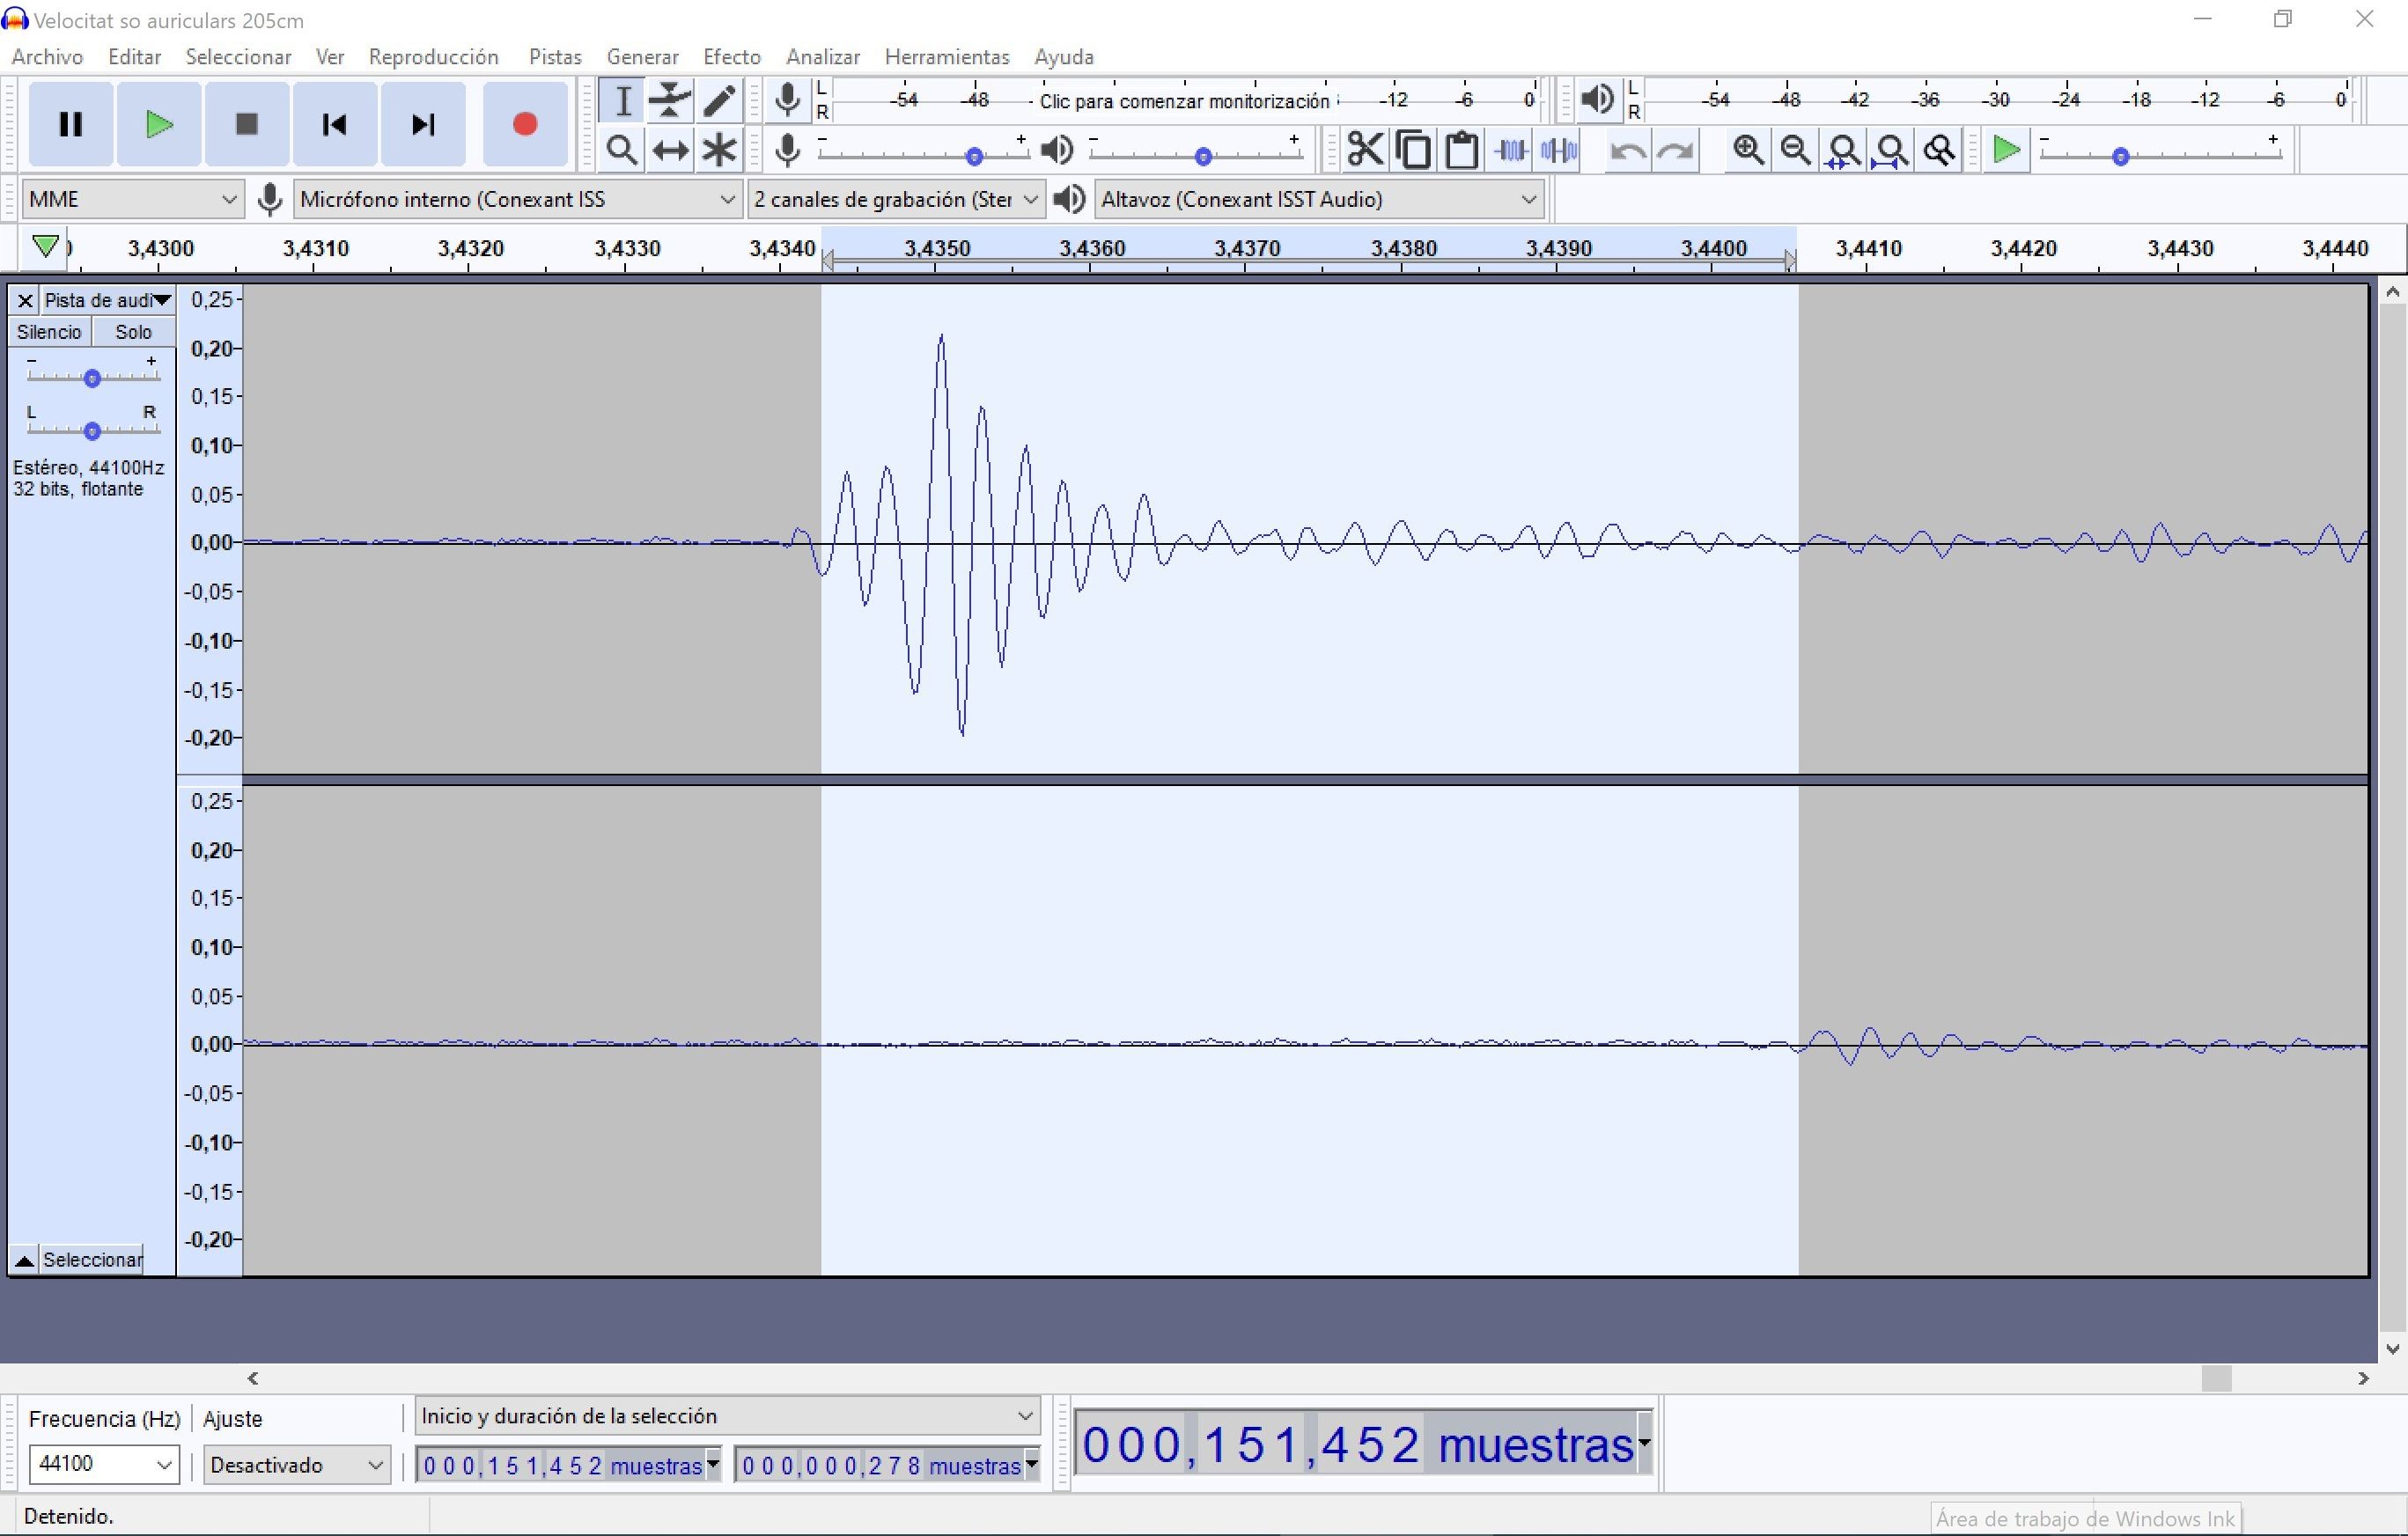Click the Trim audio outside selection icon
Image resolution: width=2408 pixels, height=1536 pixels.
point(1512,150)
